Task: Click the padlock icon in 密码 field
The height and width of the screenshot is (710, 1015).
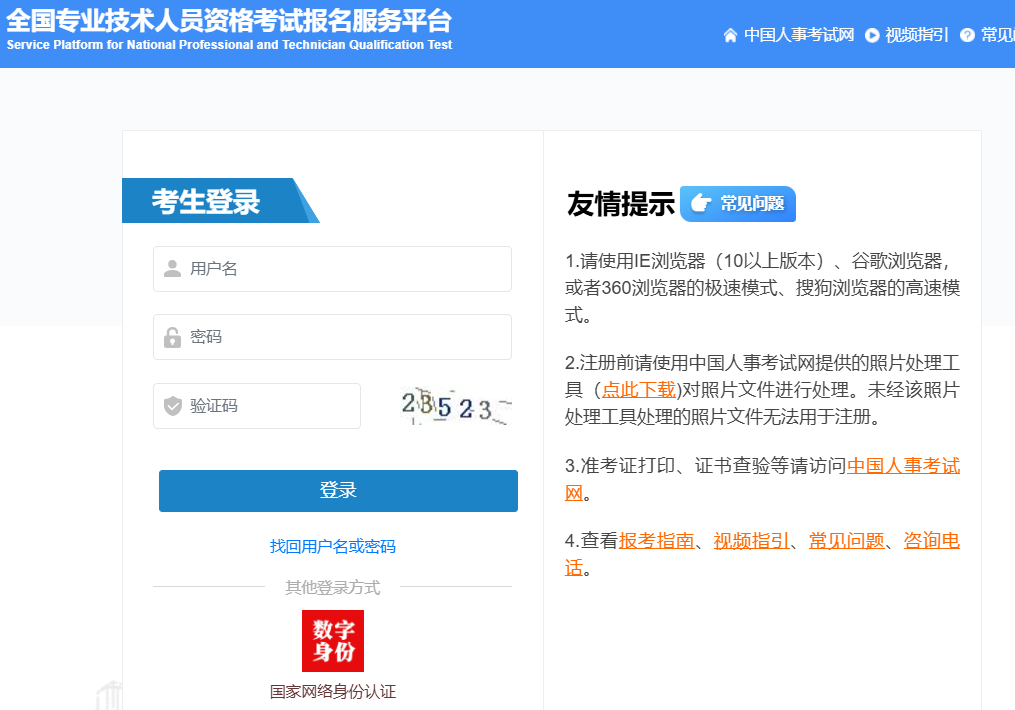Action: point(172,337)
